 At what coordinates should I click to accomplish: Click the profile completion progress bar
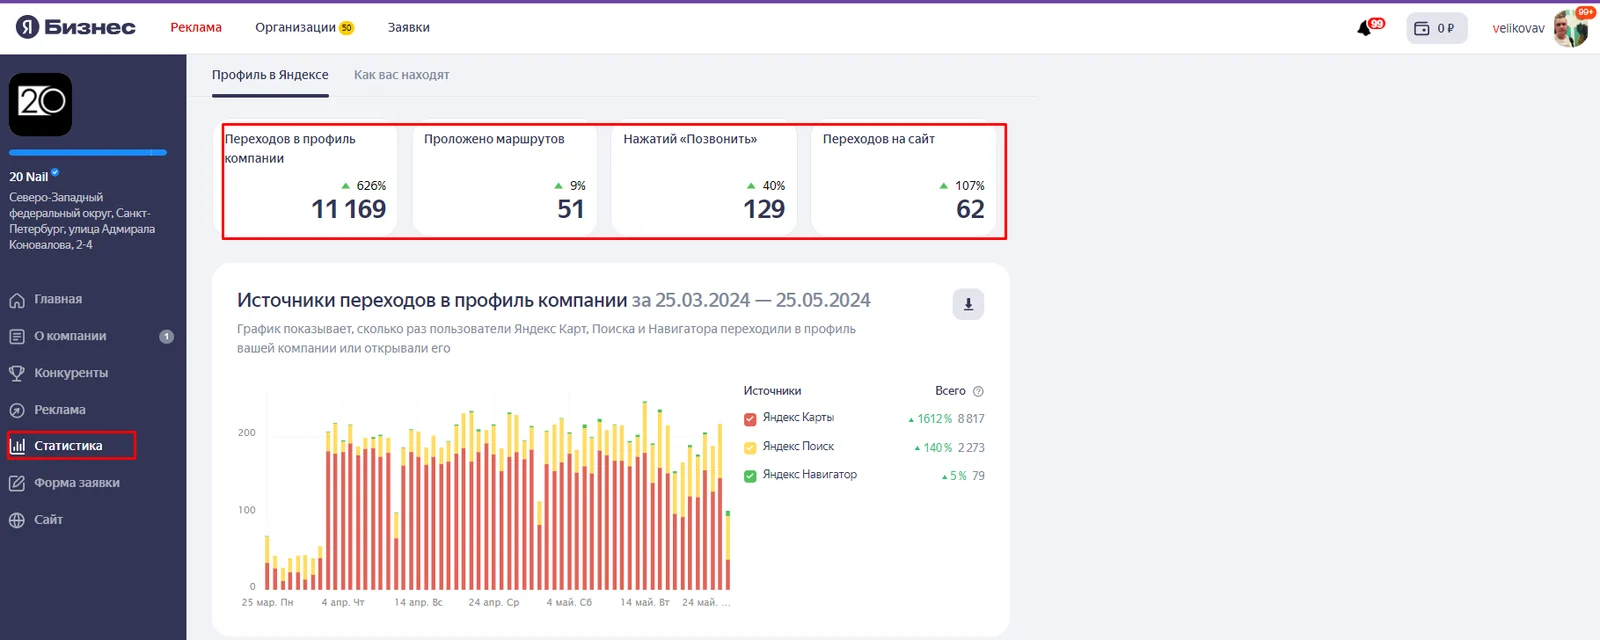click(x=88, y=153)
